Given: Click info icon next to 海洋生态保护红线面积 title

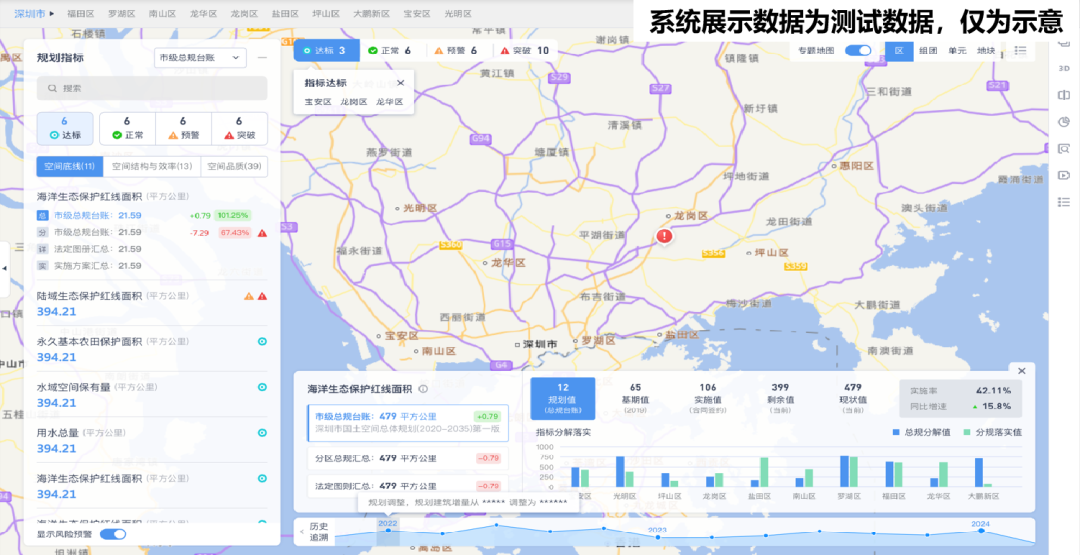Looking at the screenshot, I should click(423, 389).
